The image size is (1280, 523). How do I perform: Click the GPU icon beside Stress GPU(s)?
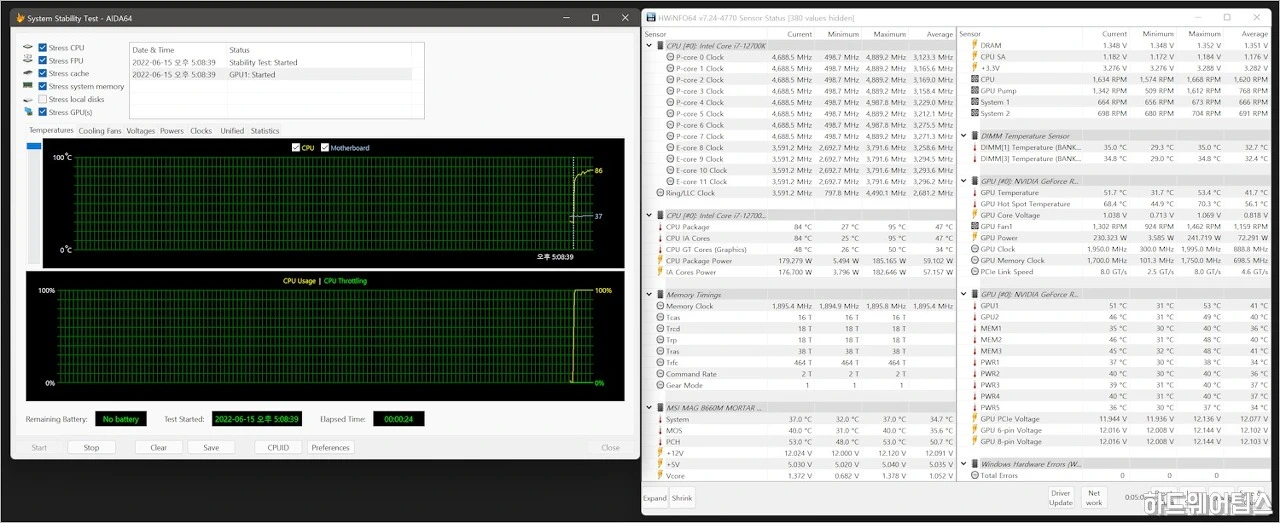pyautogui.click(x=27, y=113)
